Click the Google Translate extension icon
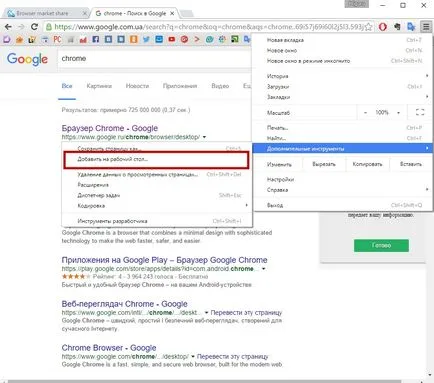The height and width of the screenshot is (383, 434). (411, 27)
